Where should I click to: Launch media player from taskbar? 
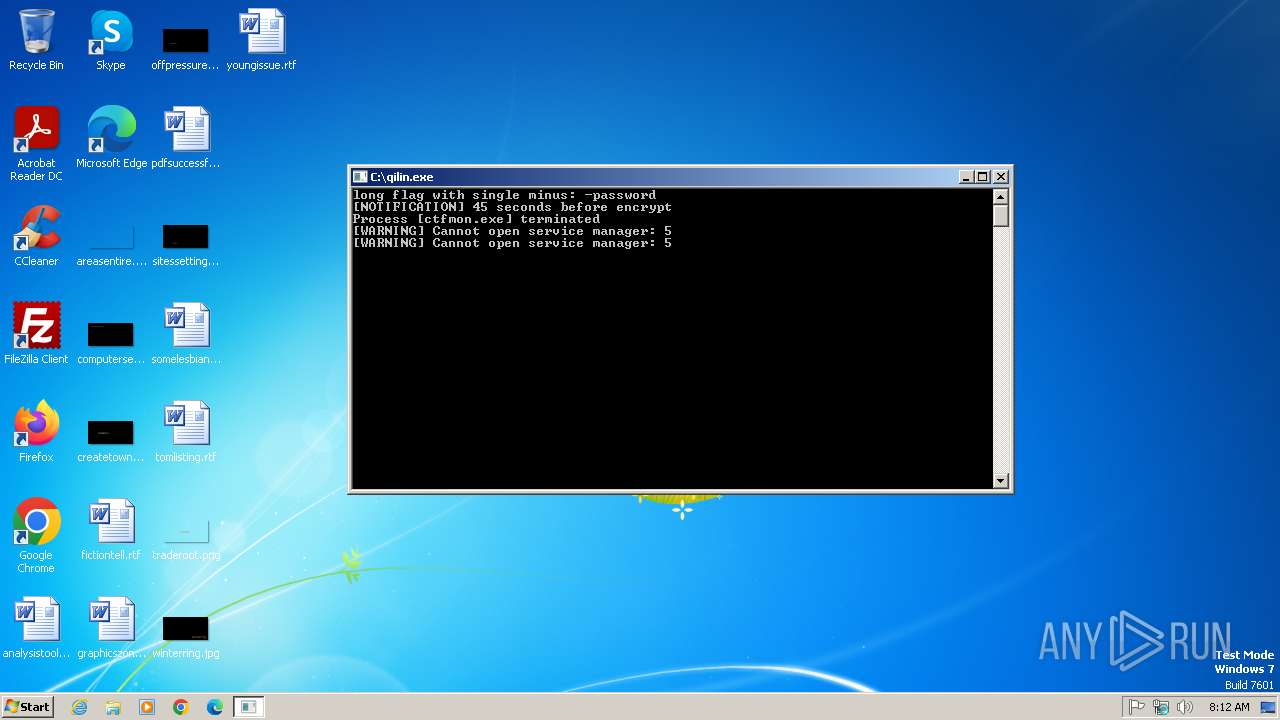click(x=147, y=707)
